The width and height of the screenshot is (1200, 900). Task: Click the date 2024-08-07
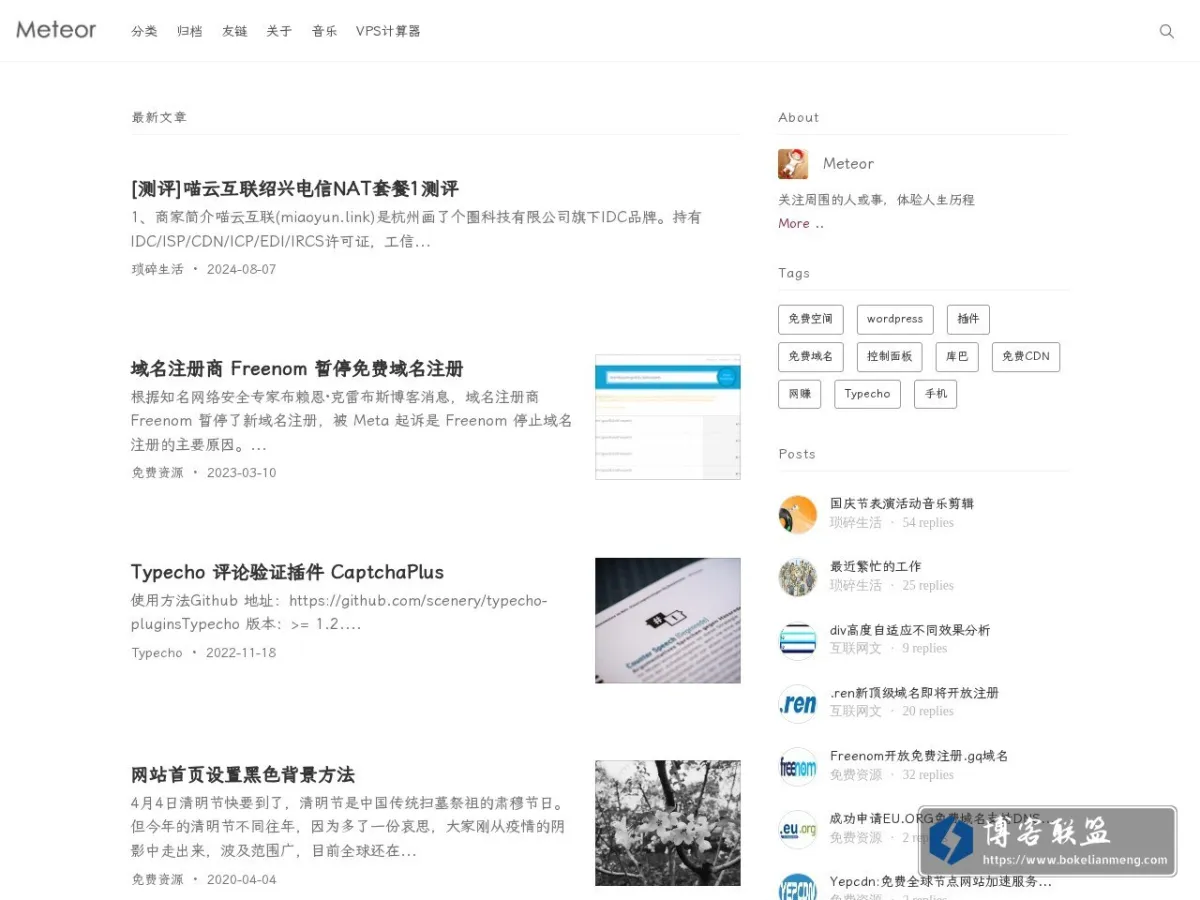pos(241,269)
